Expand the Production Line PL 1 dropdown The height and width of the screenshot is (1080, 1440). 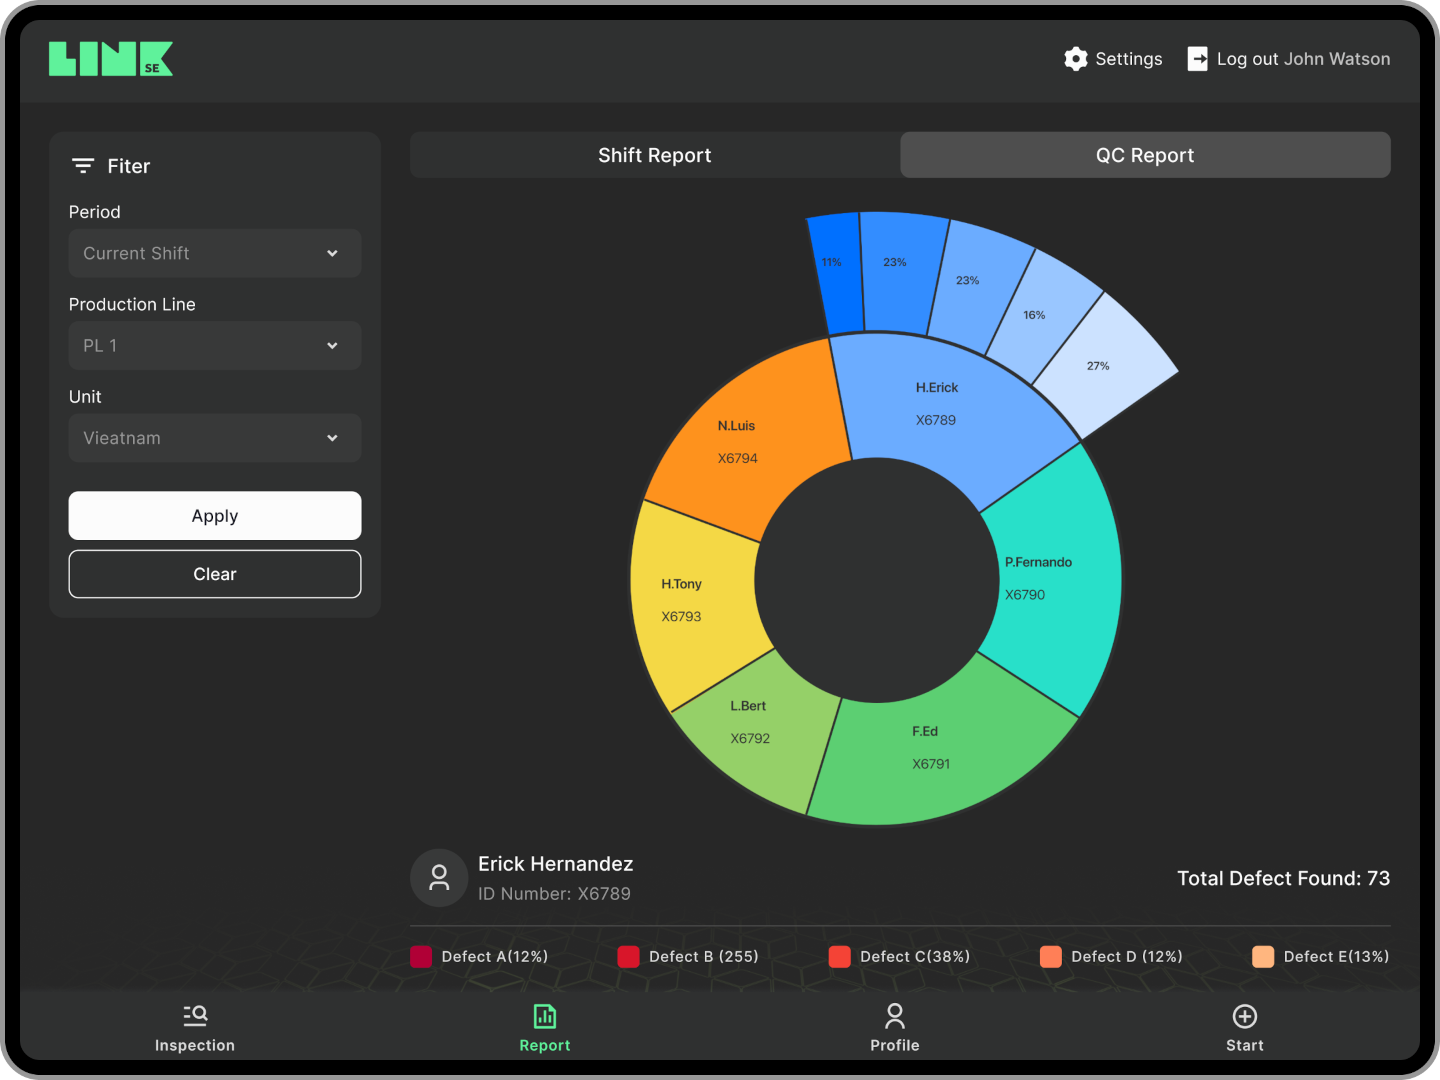214,345
